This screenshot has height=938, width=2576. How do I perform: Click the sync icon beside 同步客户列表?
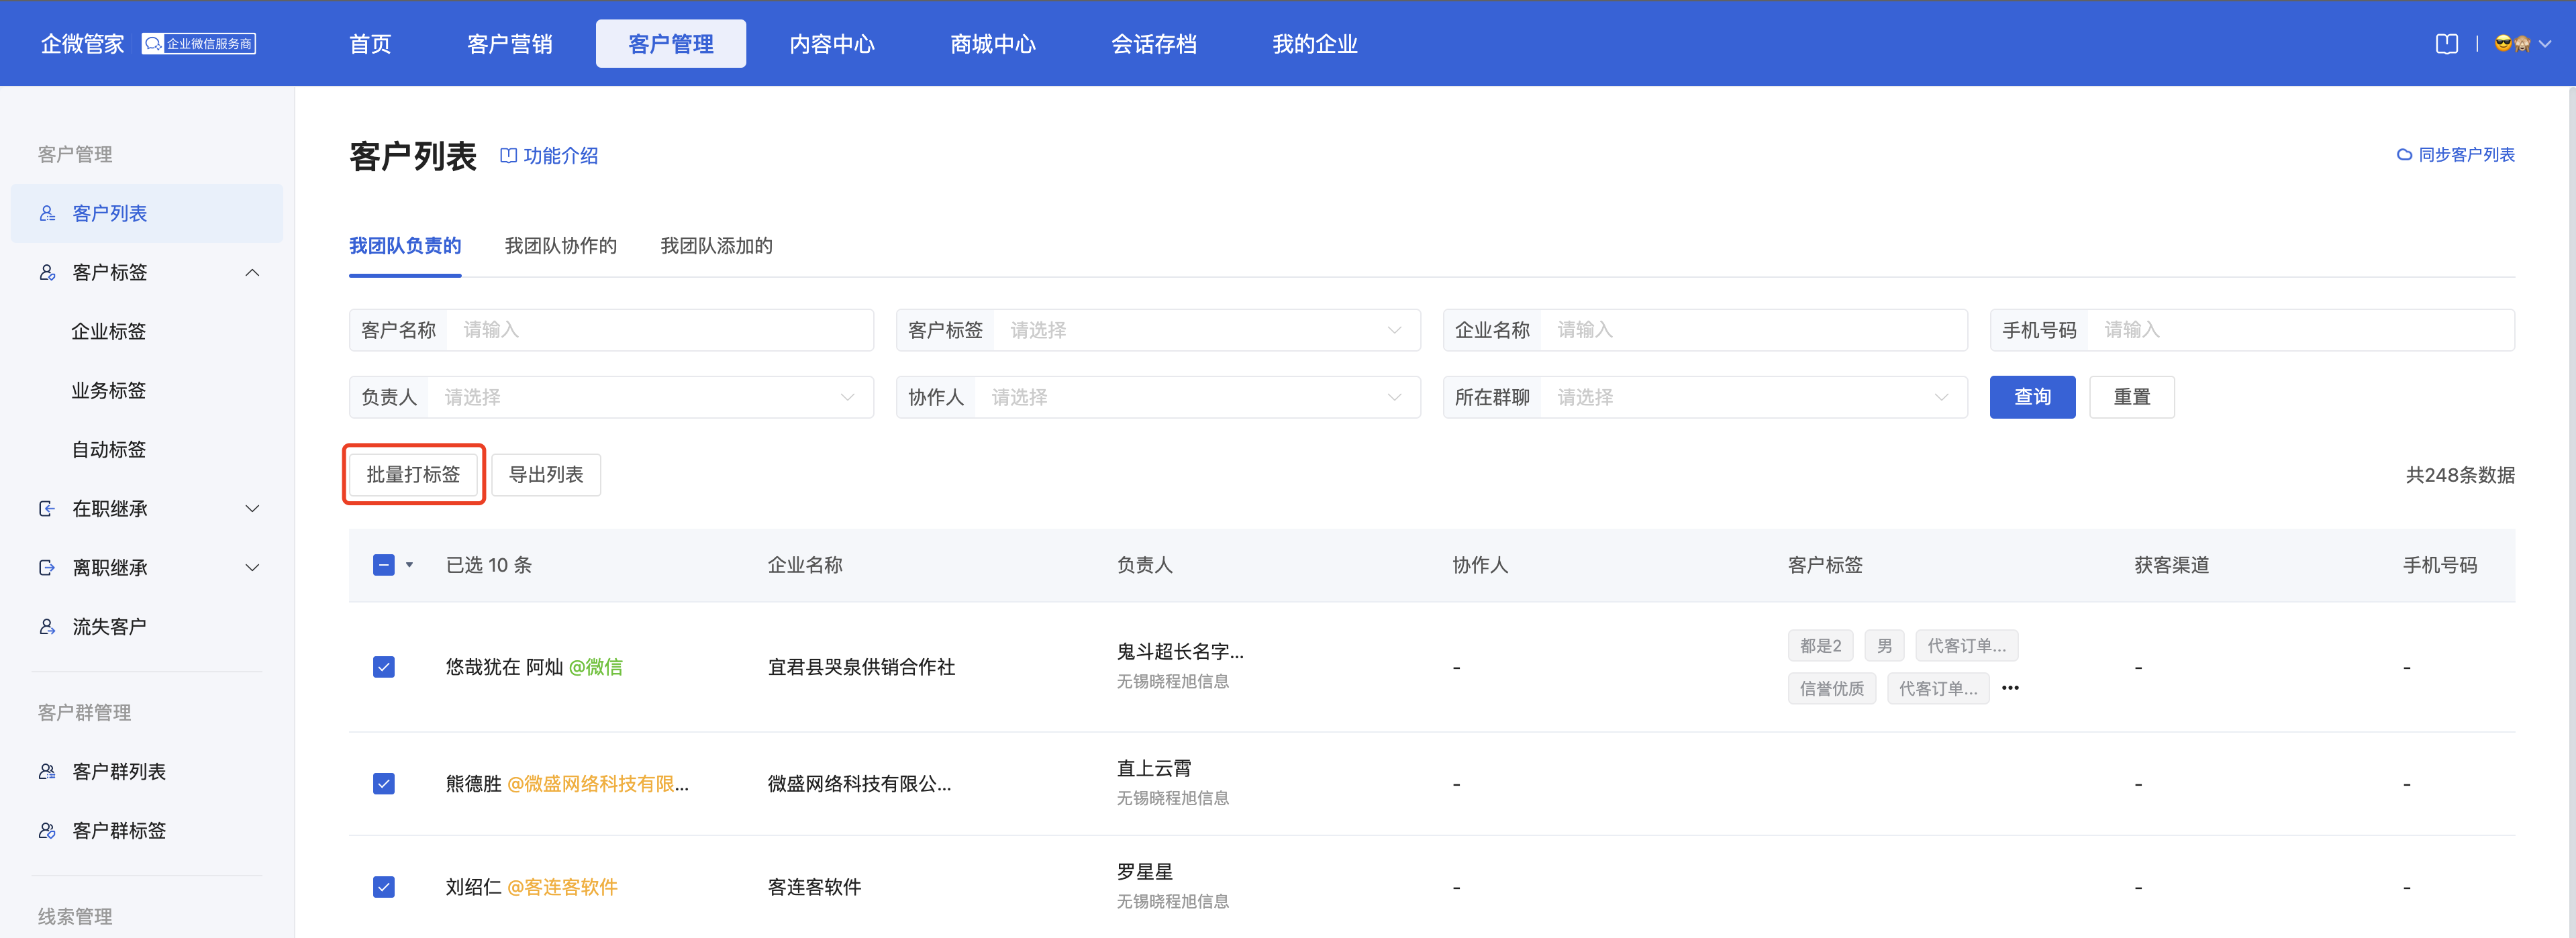click(2404, 155)
